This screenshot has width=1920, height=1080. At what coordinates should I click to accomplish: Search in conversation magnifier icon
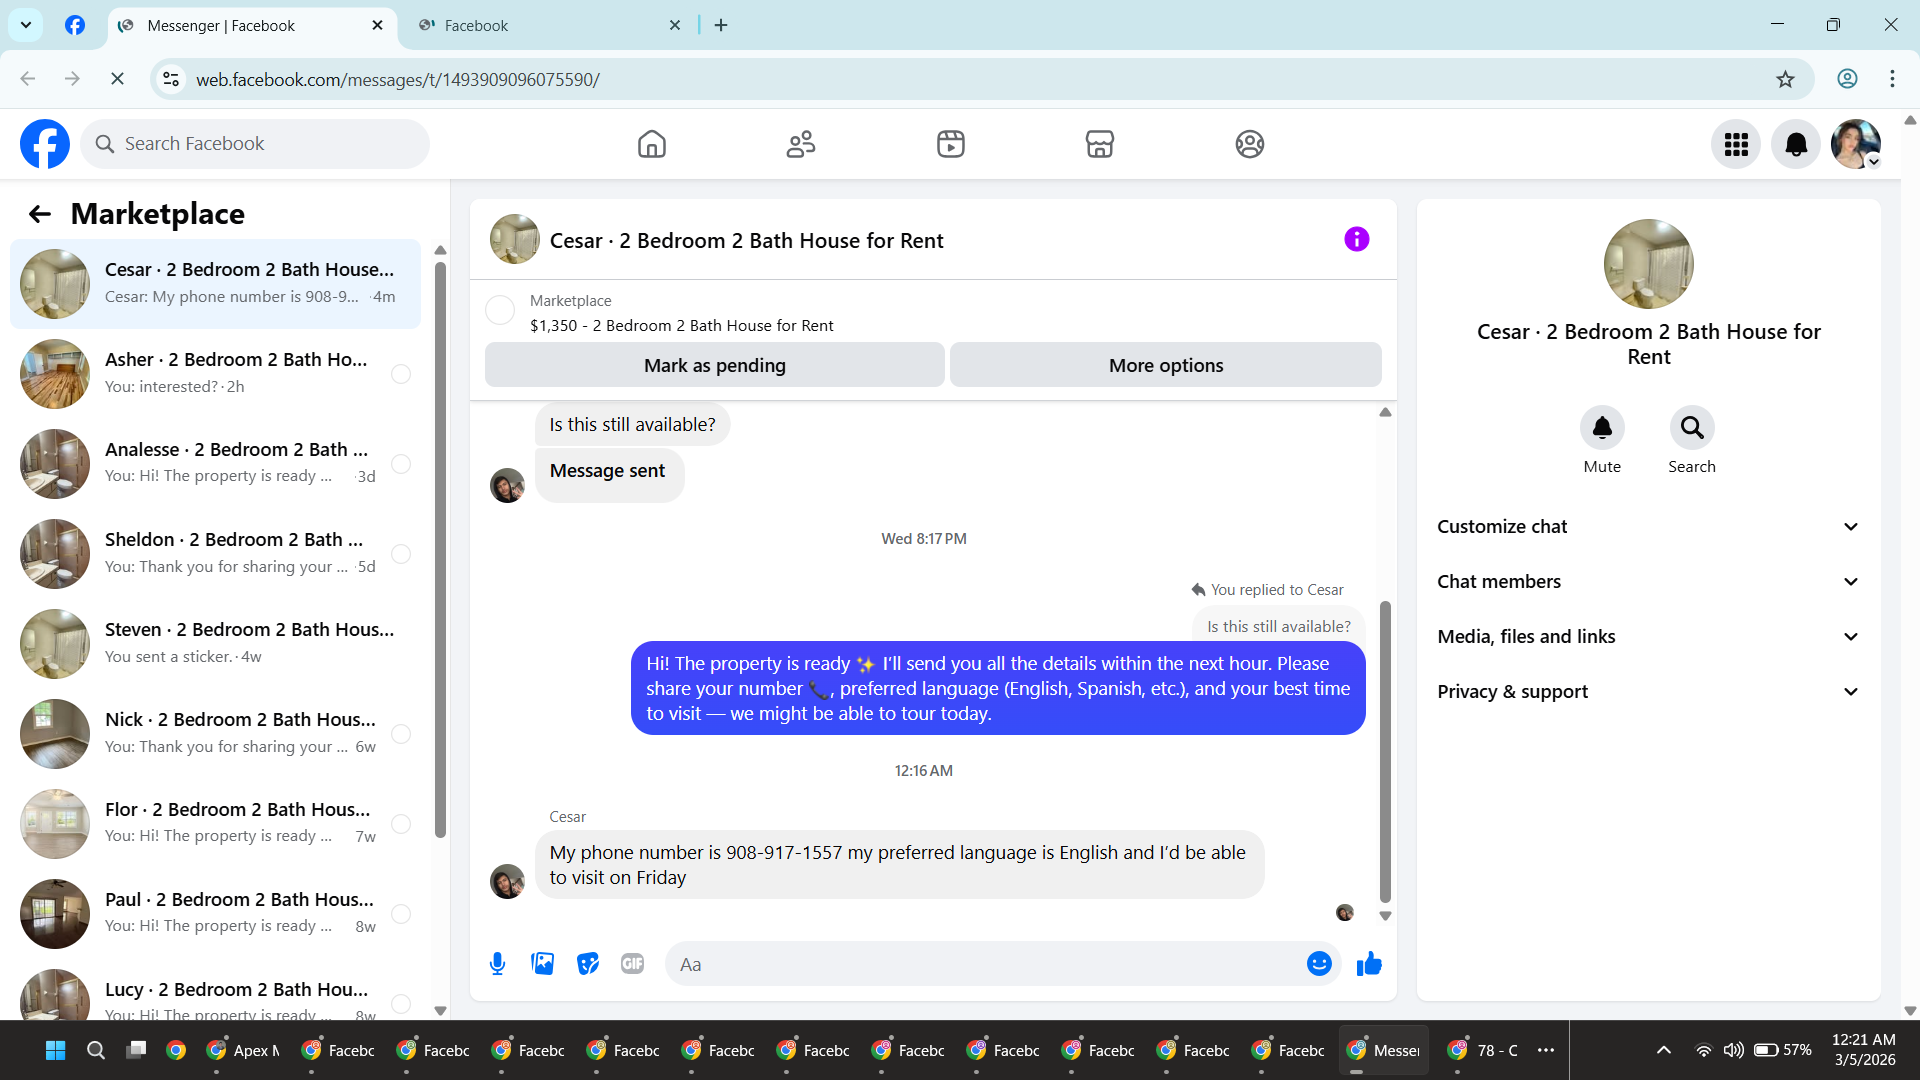pyautogui.click(x=1692, y=428)
